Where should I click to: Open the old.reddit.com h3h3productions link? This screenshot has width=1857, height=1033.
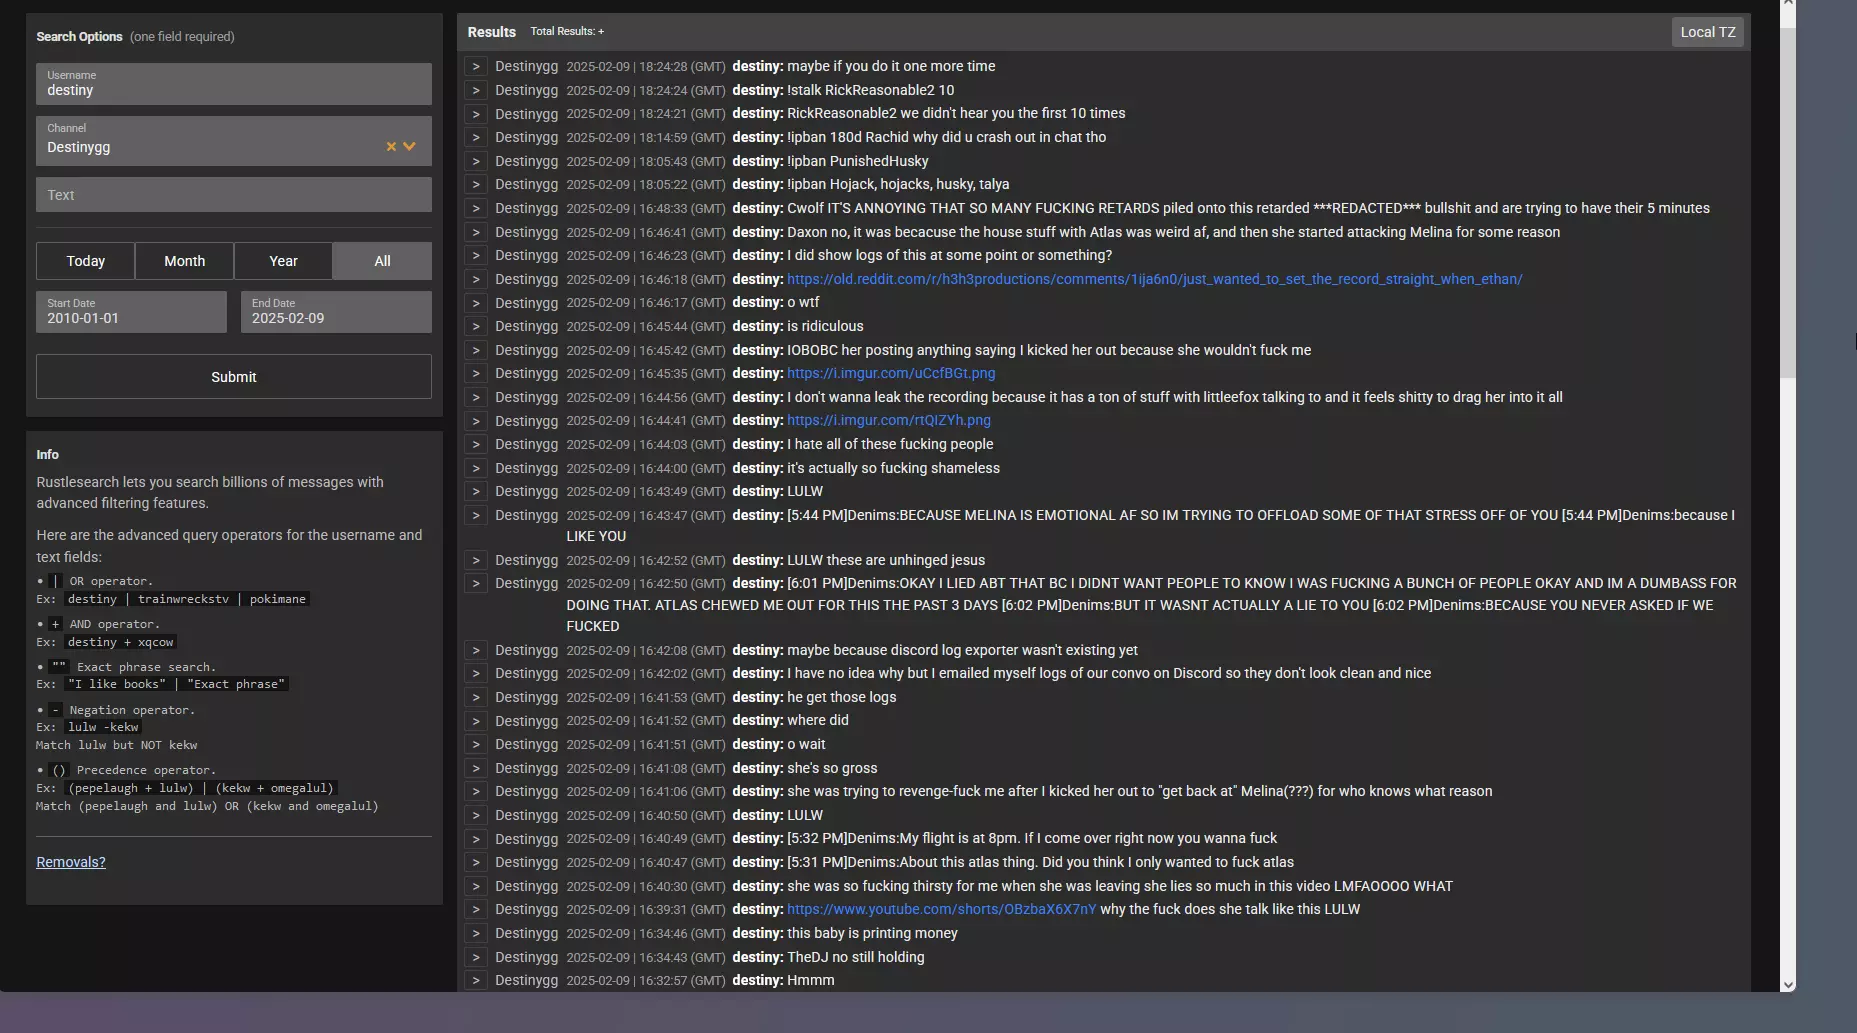[1154, 279]
